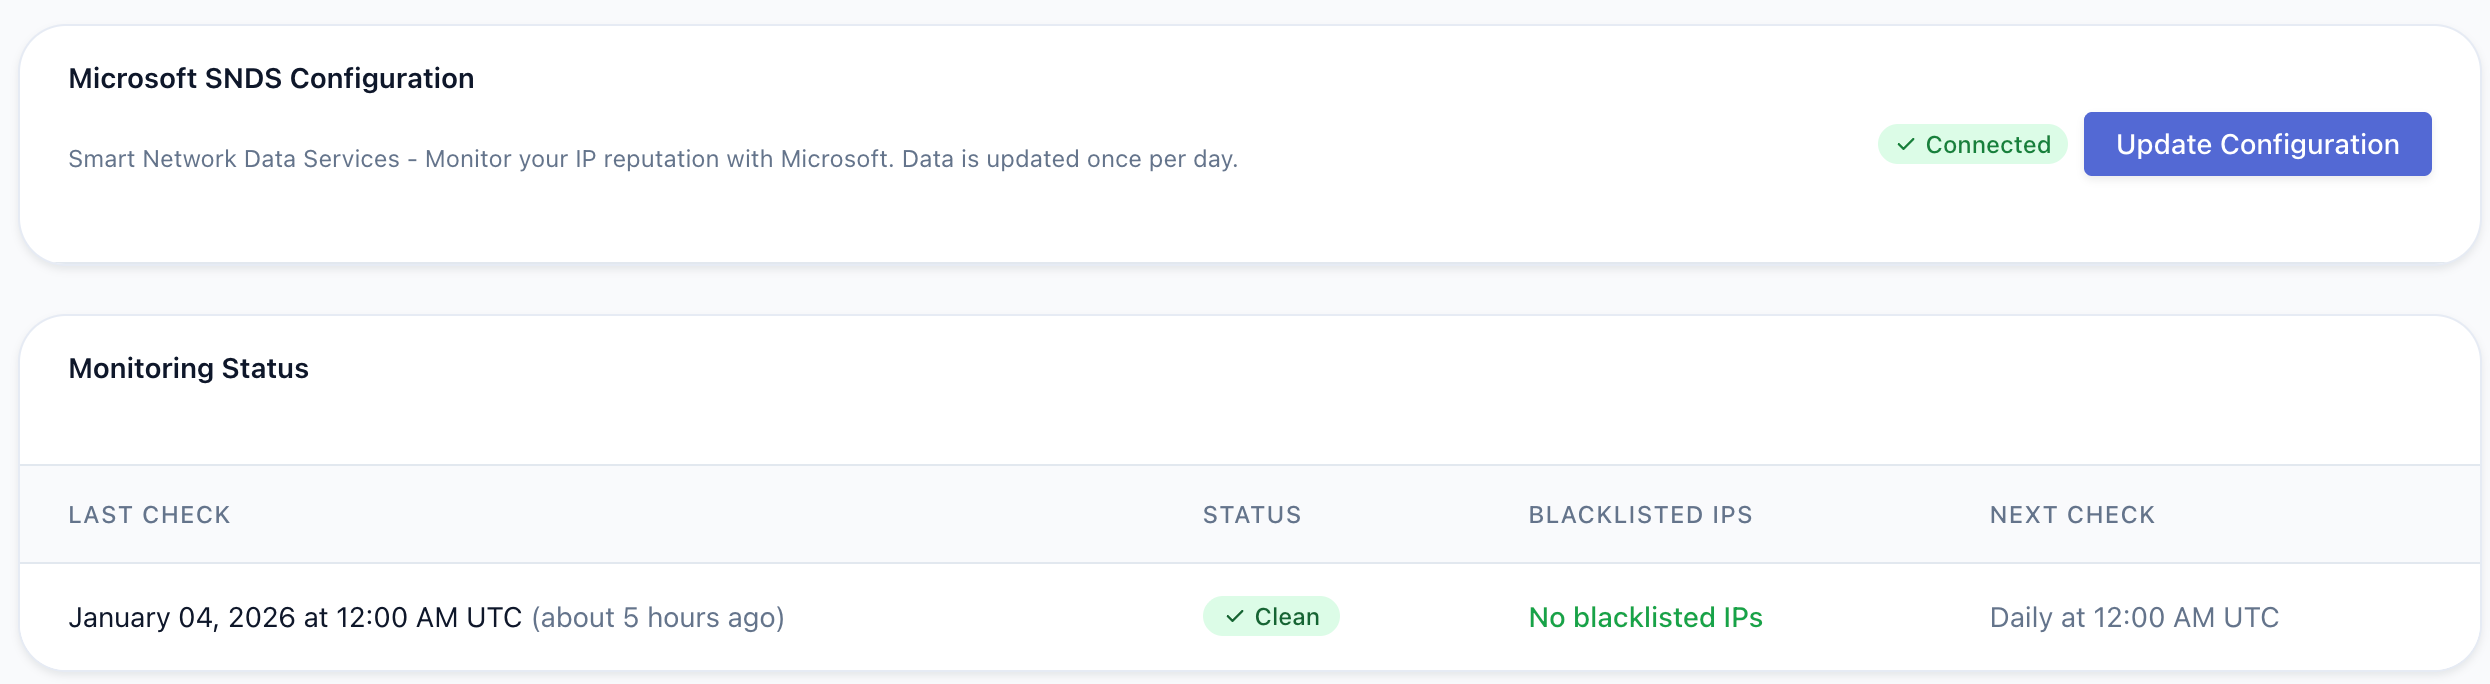Viewport: 2490px width, 684px height.
Task: Click the No blacklisted IPs text
Action: click(x=1645, y=617)
